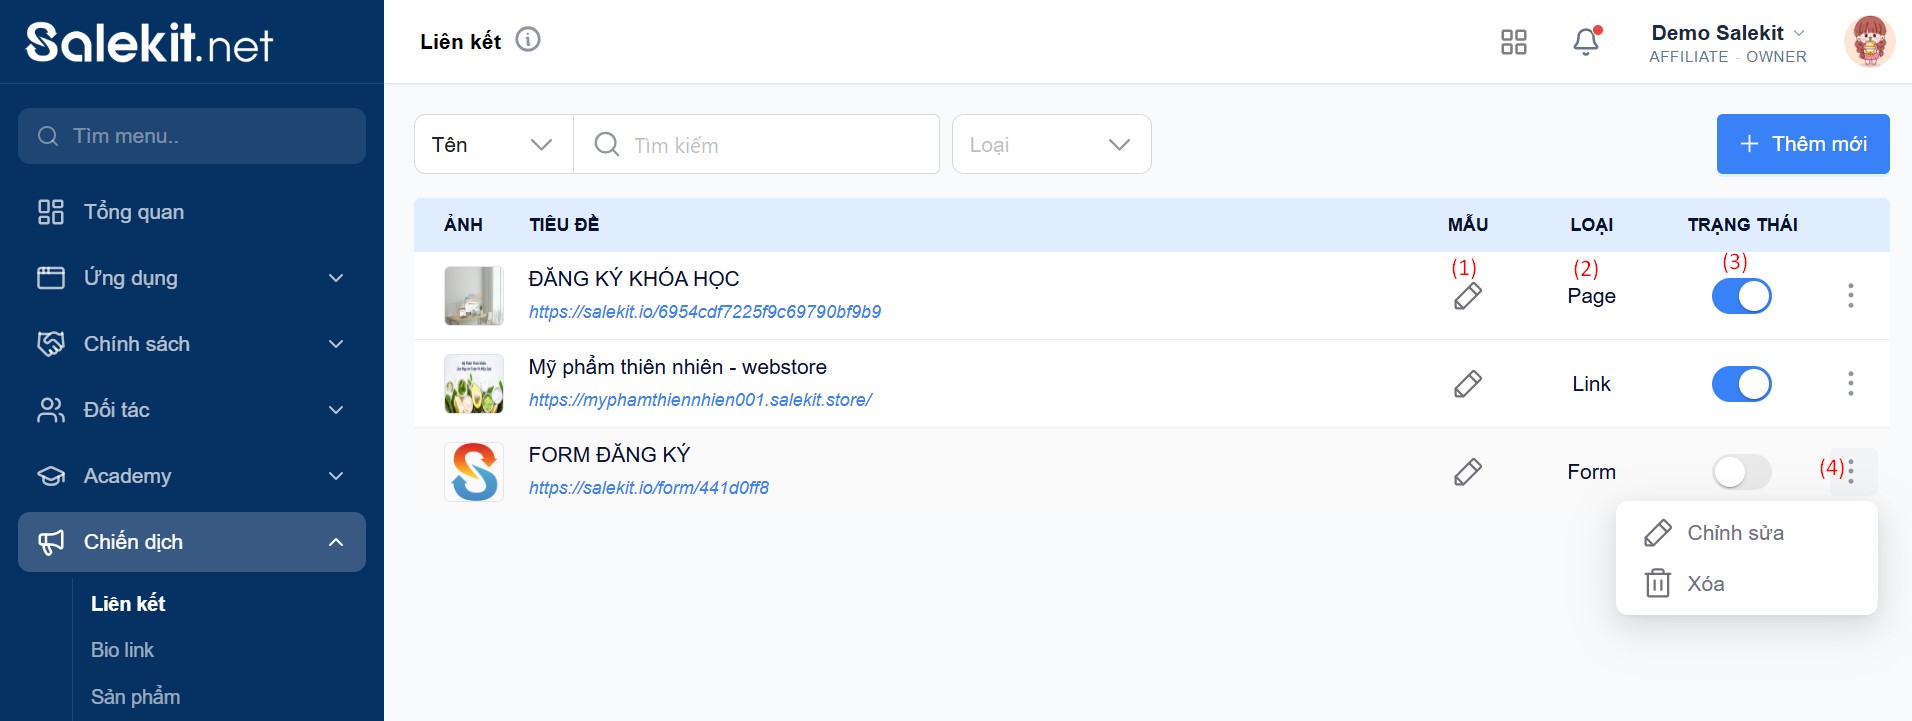Click the Thêm mới button

tap(1802, 144)
